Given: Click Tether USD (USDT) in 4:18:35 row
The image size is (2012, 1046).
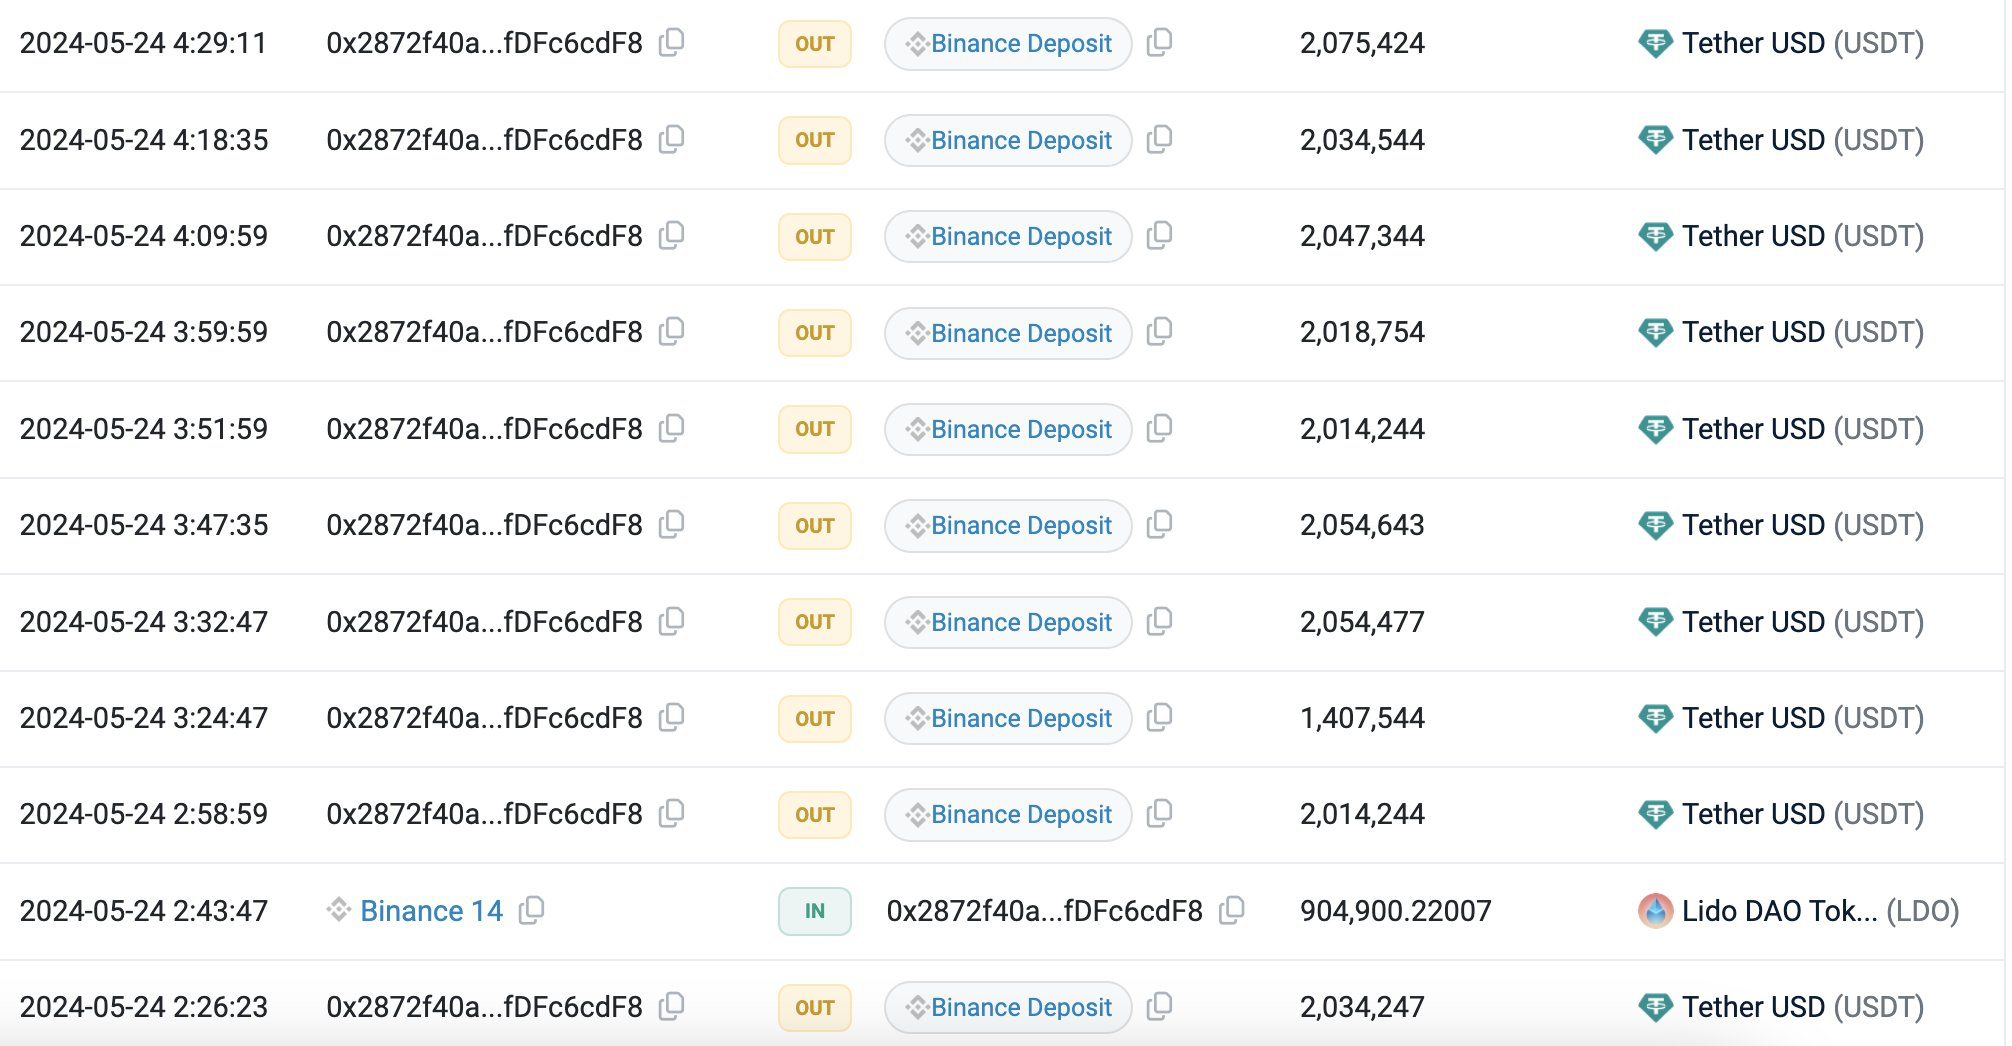Looking at the screenshot, I should click(x=1803, y=140).
